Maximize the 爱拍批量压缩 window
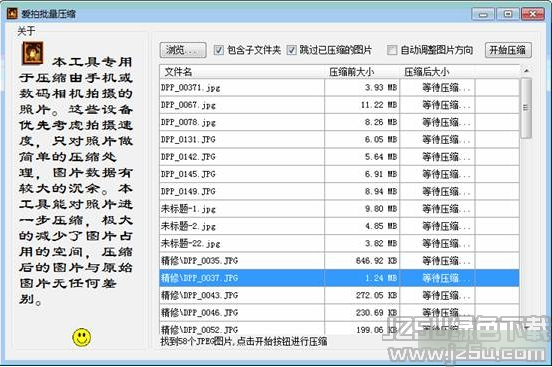Screen dimensions: 552x367 tap(508, 14)
